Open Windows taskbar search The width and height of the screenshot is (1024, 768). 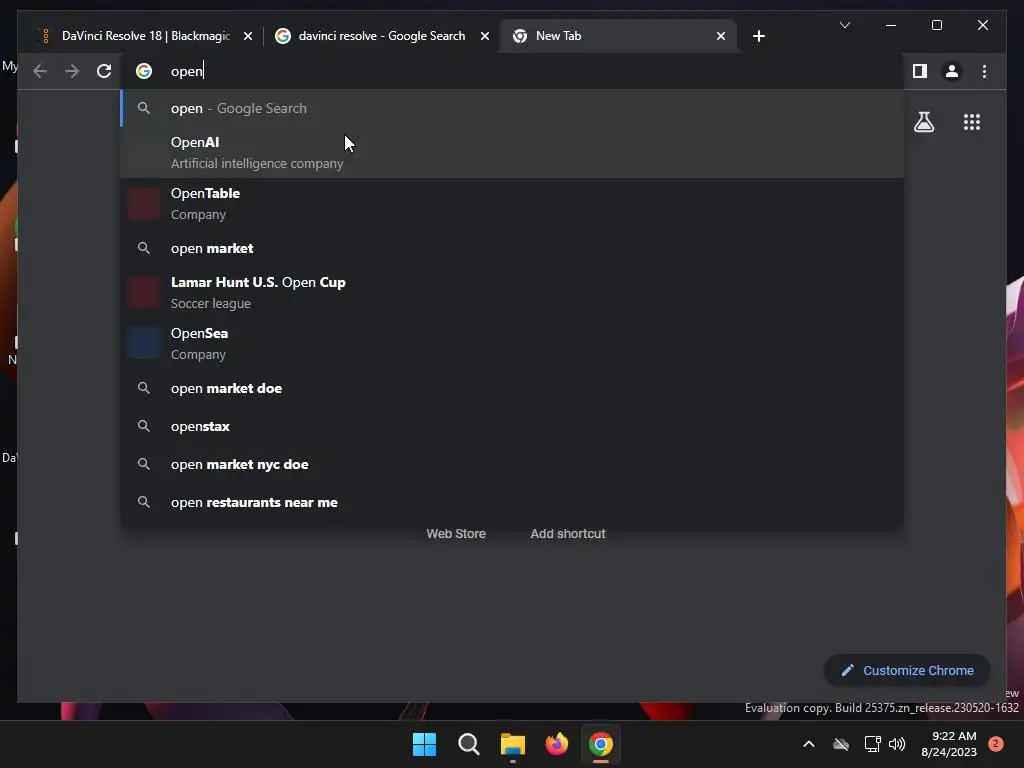[x=468, y=744]
